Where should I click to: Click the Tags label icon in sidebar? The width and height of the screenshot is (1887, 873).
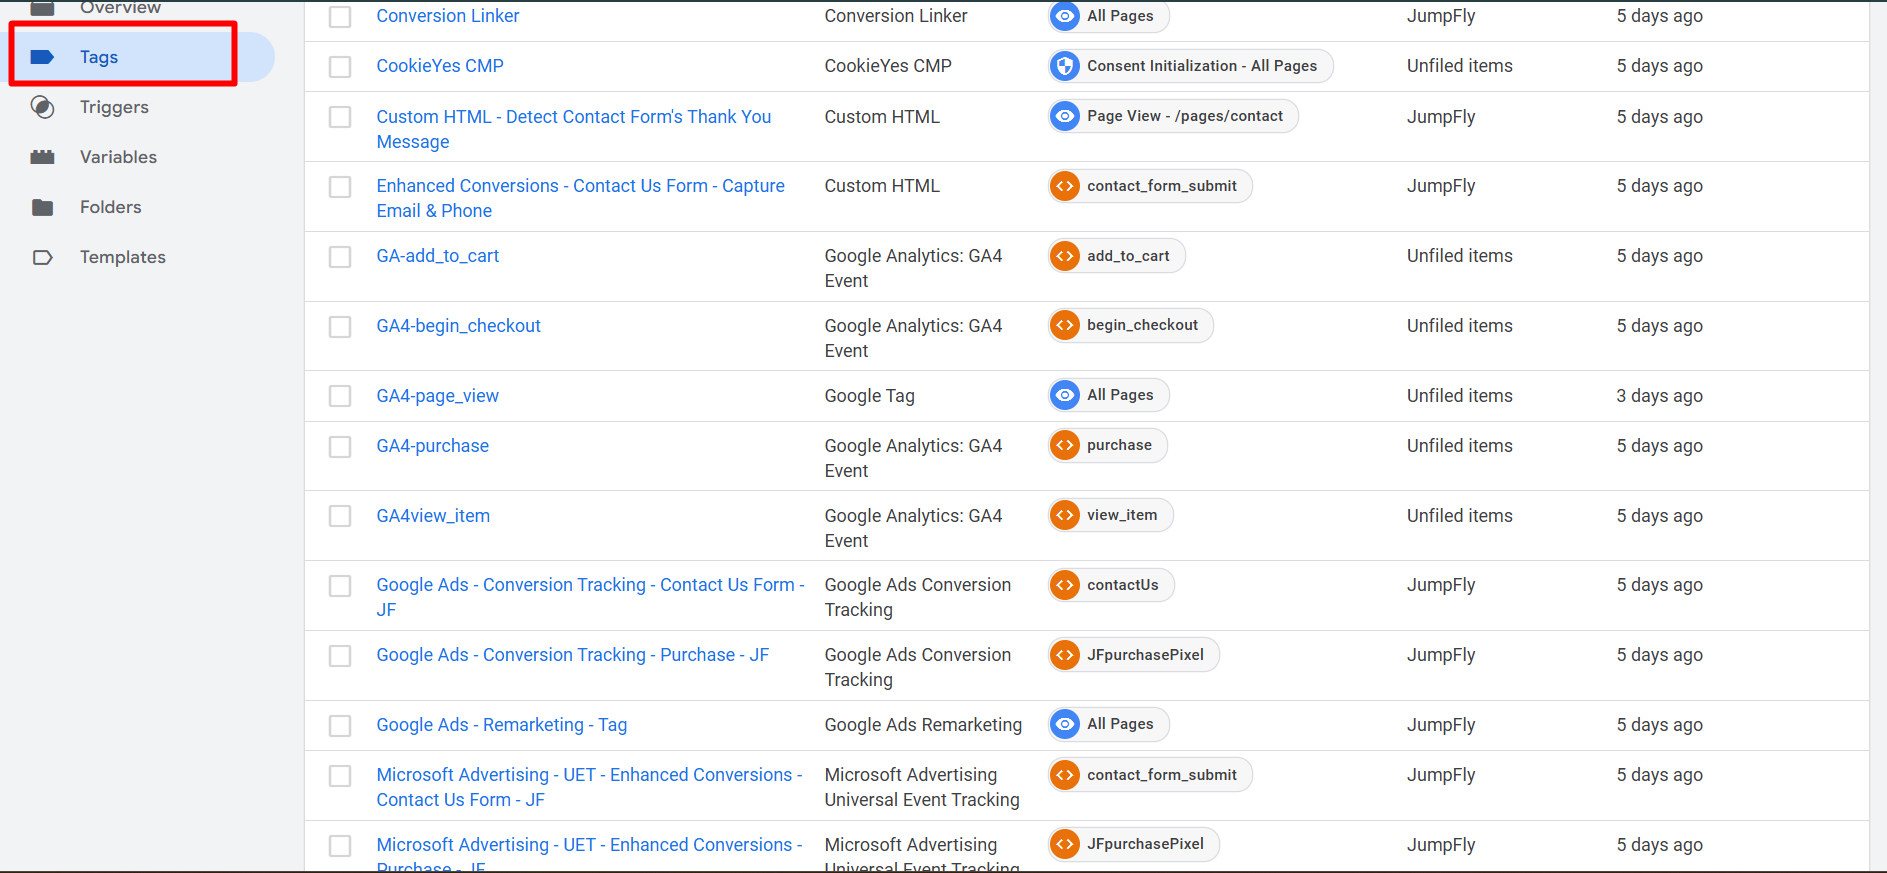pos(42,57)
